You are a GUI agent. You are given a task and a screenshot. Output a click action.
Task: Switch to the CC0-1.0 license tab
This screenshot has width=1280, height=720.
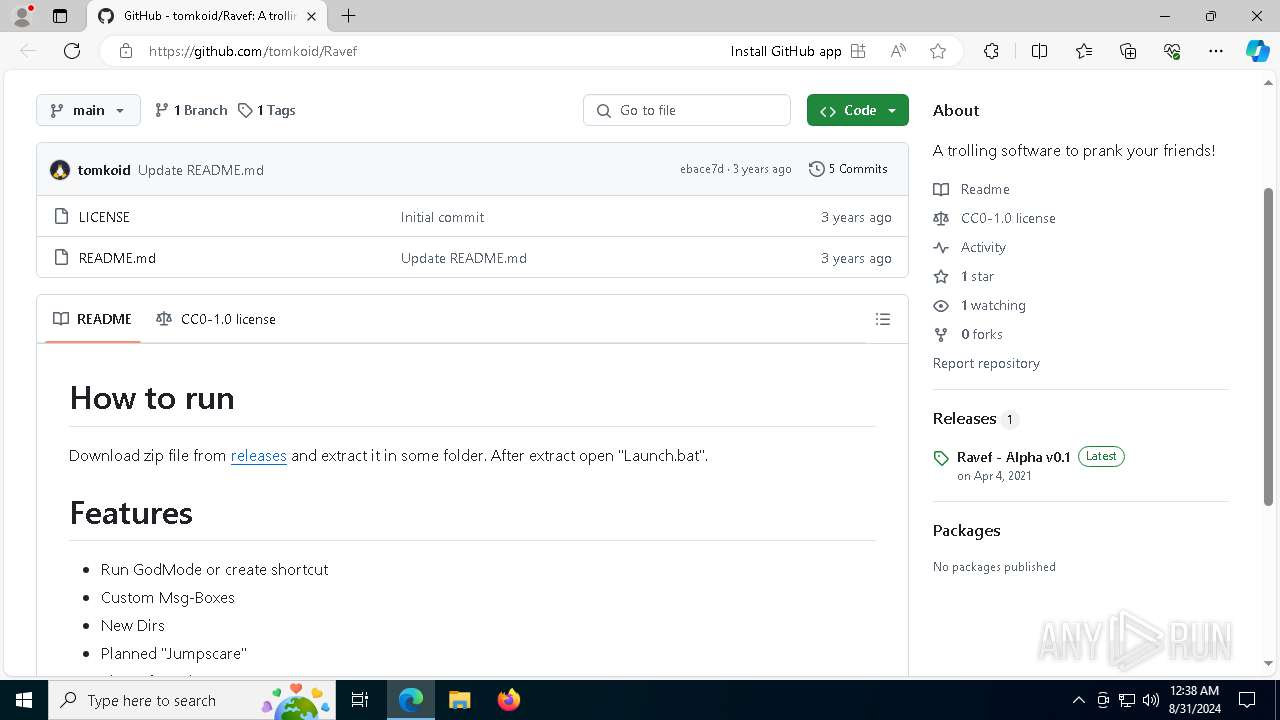pos(216,319)
